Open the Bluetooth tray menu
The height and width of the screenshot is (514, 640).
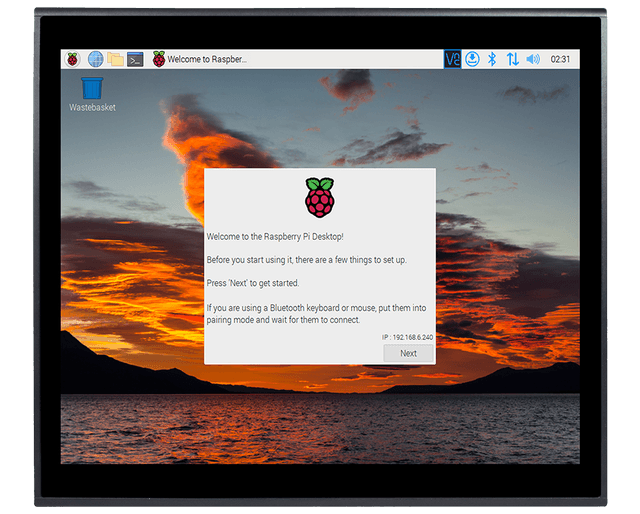point(492,59)
